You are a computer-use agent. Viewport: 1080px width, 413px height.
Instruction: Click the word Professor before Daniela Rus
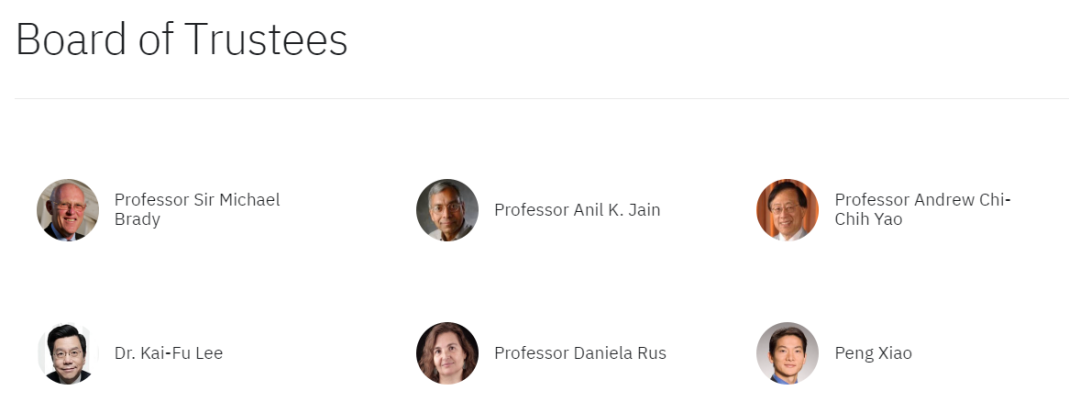point(532,353)
